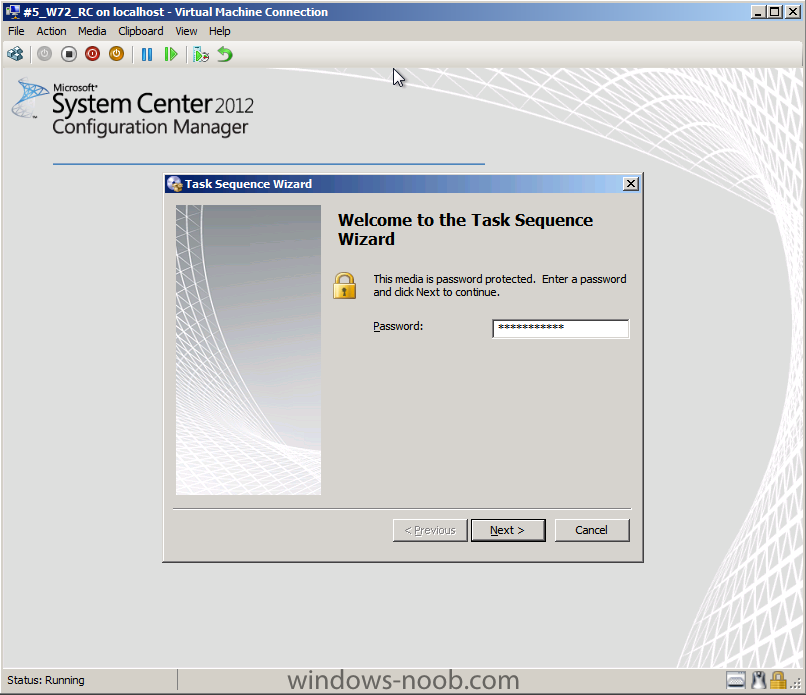
Task: Click the "Status: Running" status text
Action: (46, 680)
